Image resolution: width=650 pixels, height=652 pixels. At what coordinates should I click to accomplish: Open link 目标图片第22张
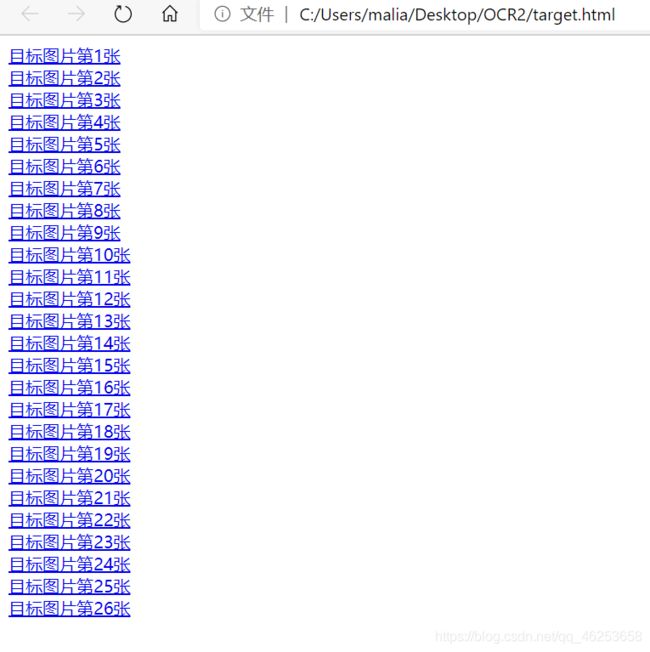coord(69,520)
